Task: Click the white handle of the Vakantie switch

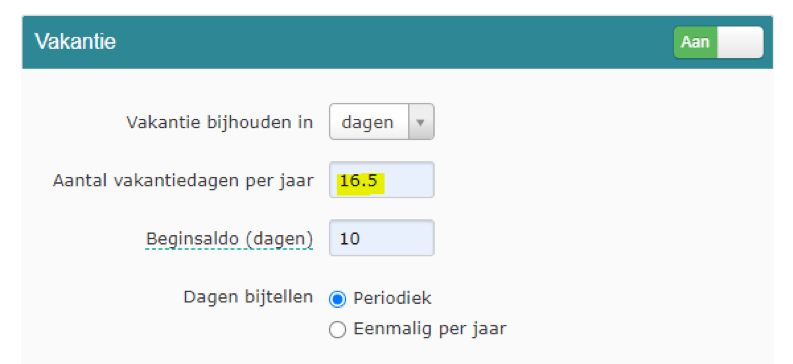Action: 740,42
